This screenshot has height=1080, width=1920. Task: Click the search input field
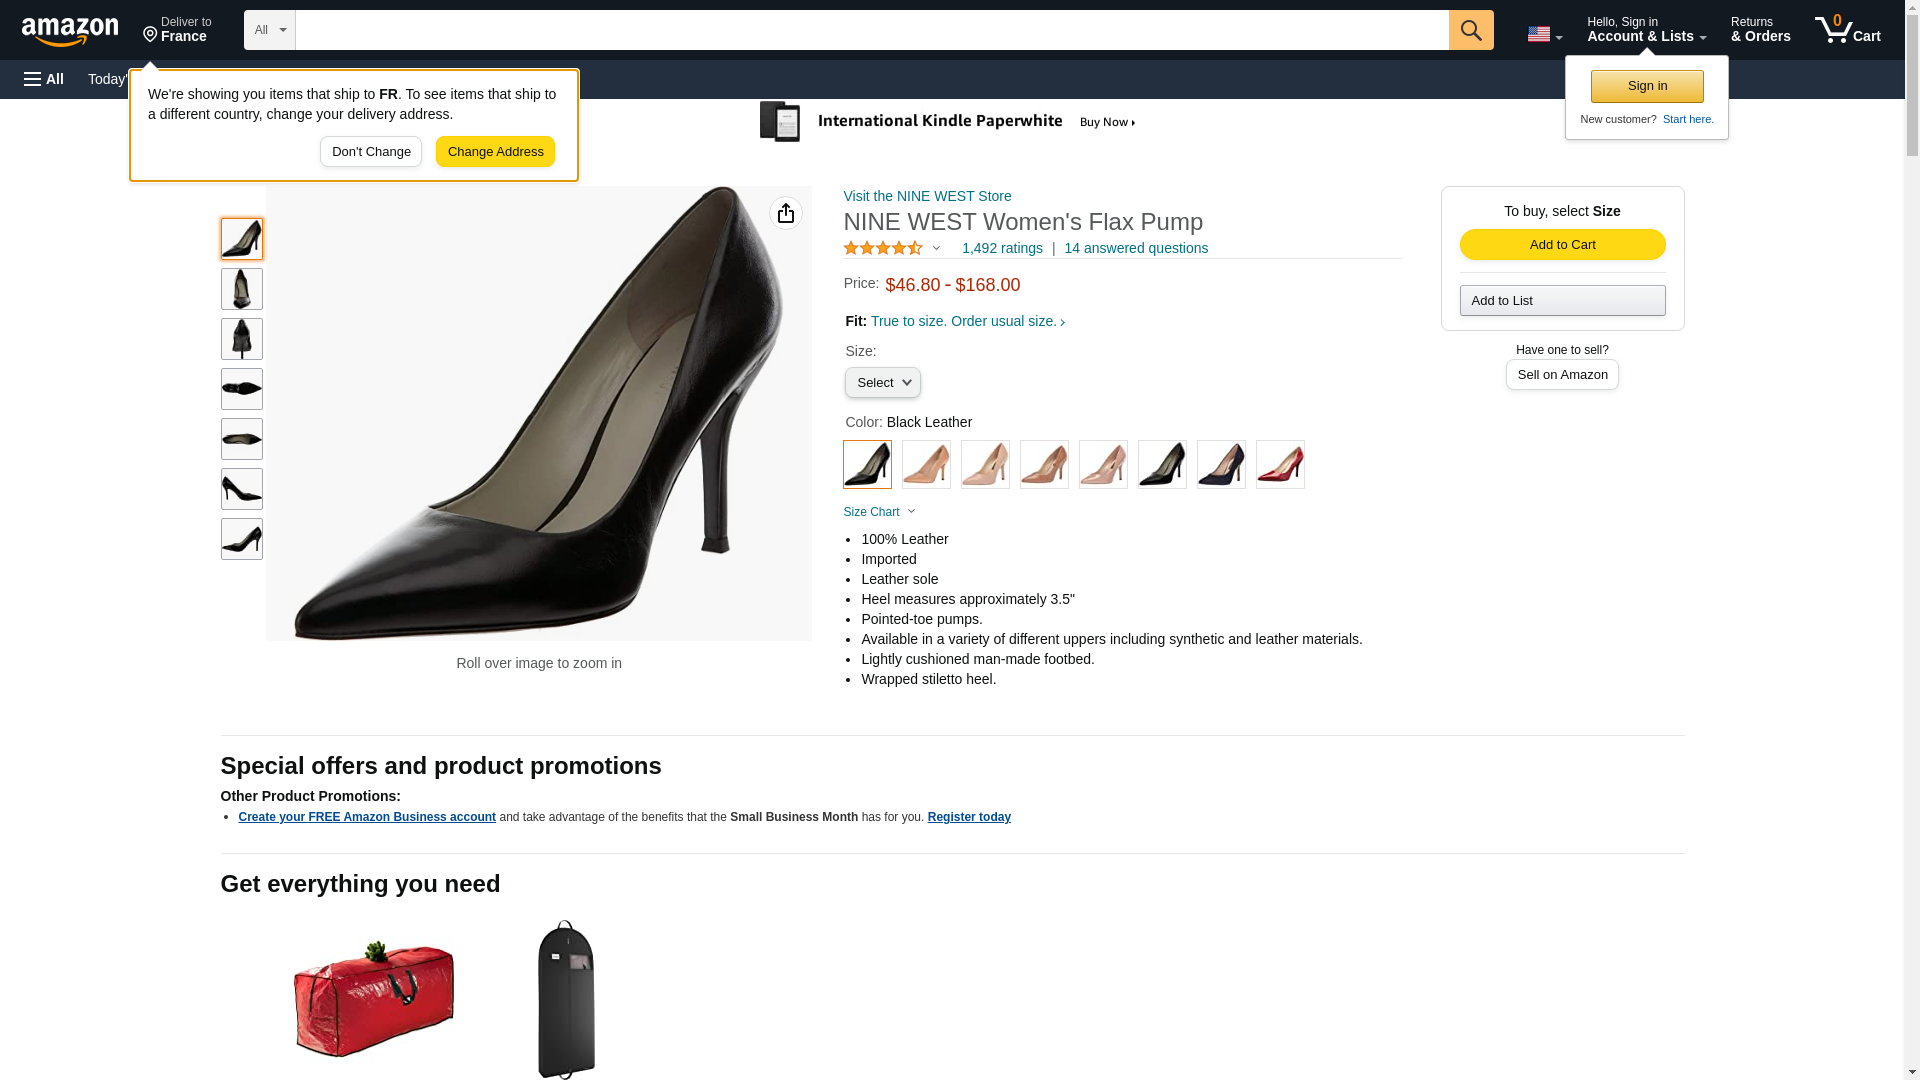tap(871, 30)
